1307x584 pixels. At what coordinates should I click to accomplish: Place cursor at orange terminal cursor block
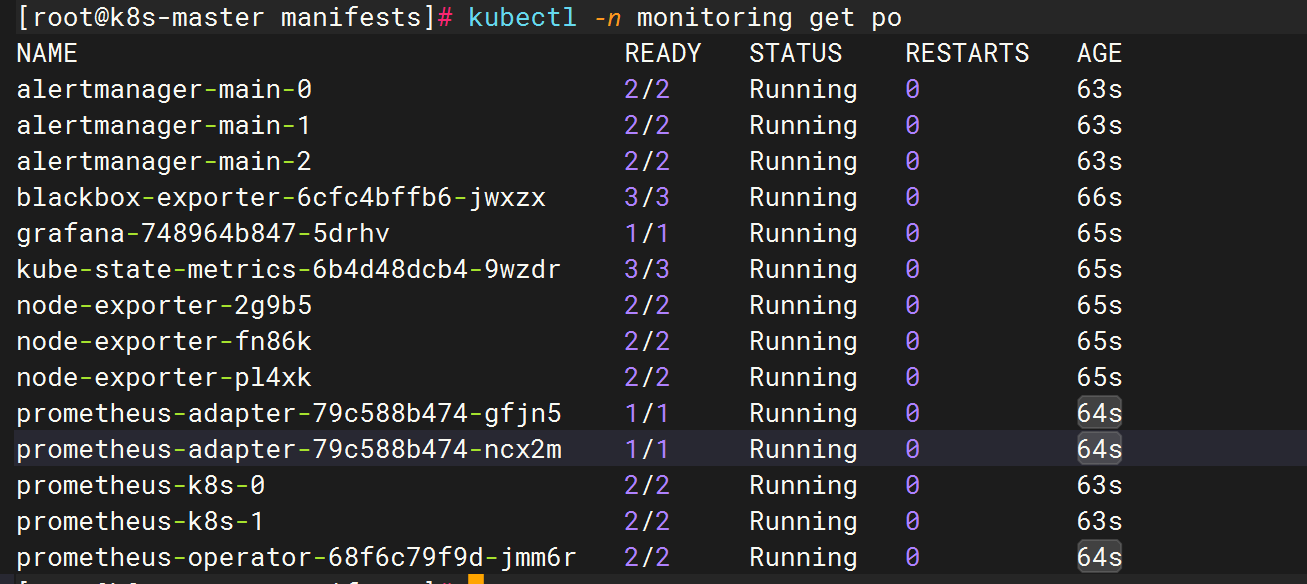coord(476,579)
